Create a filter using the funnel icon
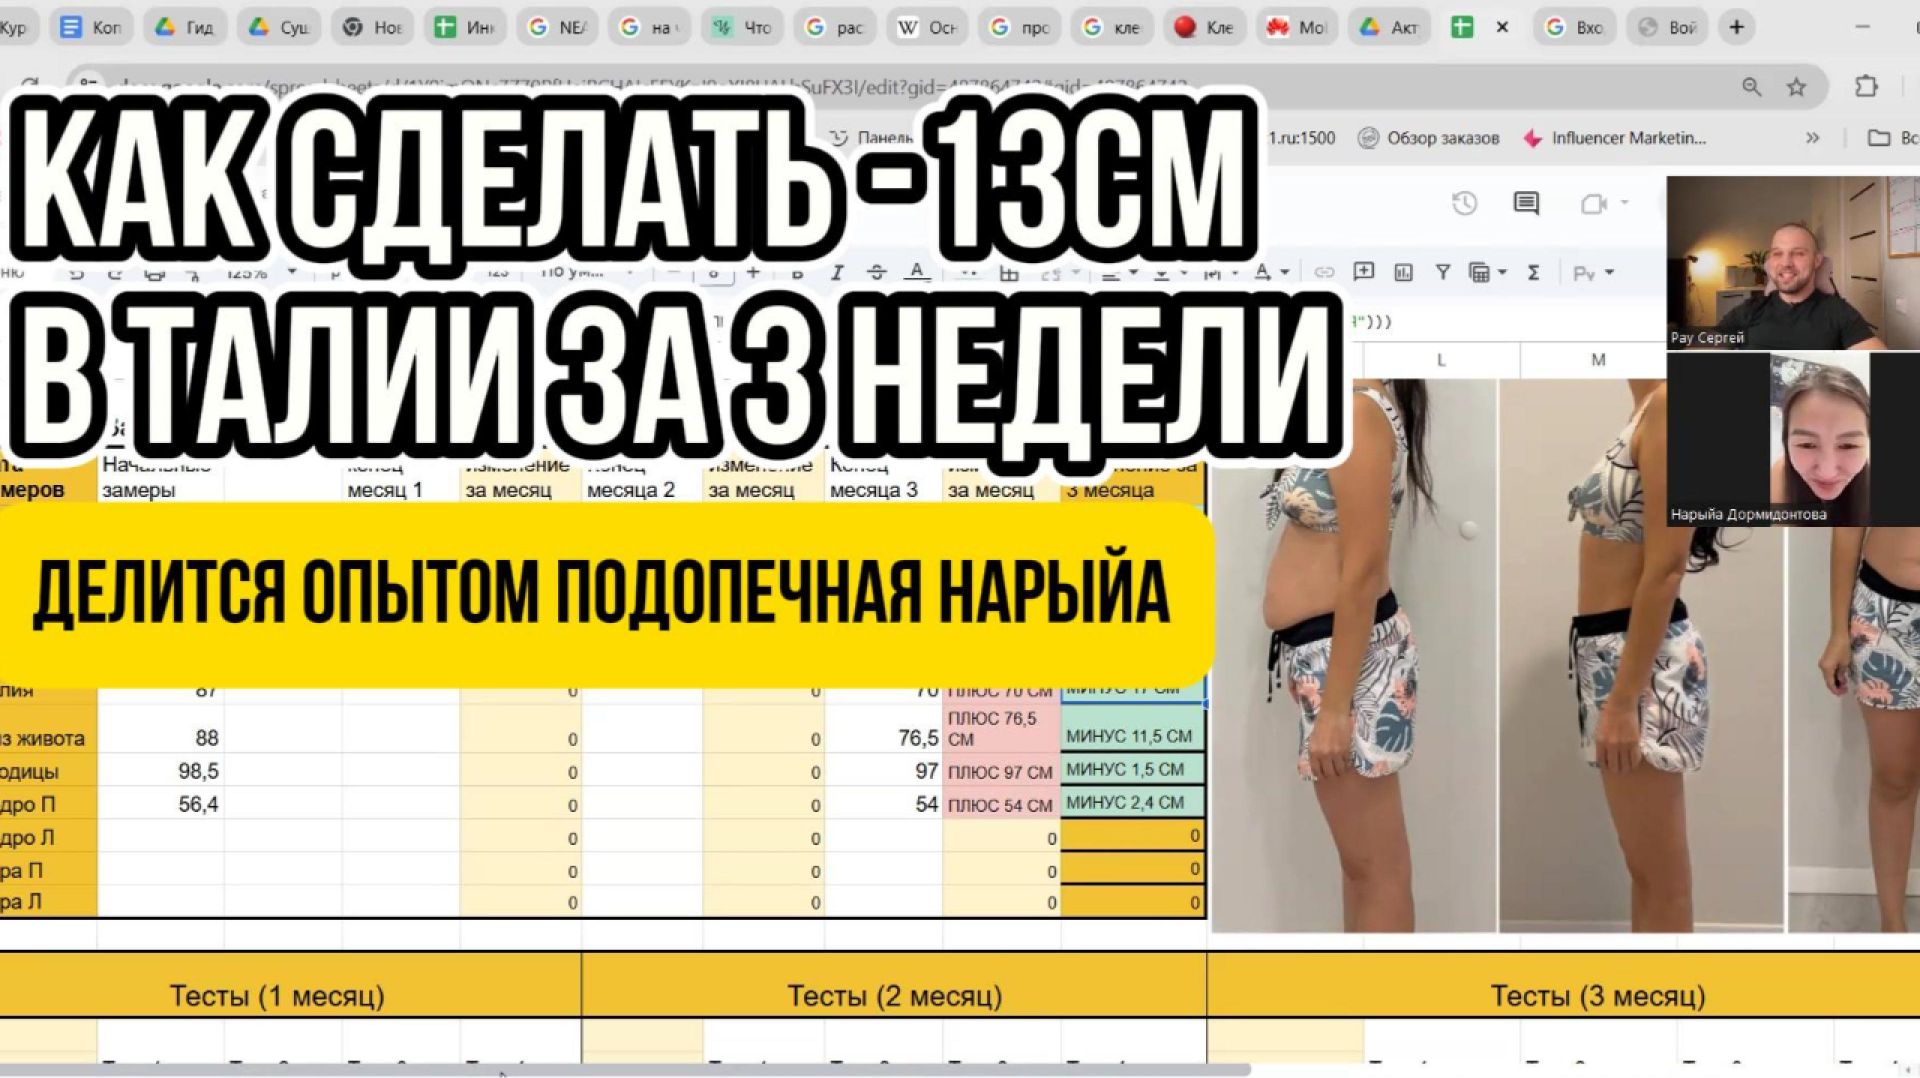 coord(1443,272)
